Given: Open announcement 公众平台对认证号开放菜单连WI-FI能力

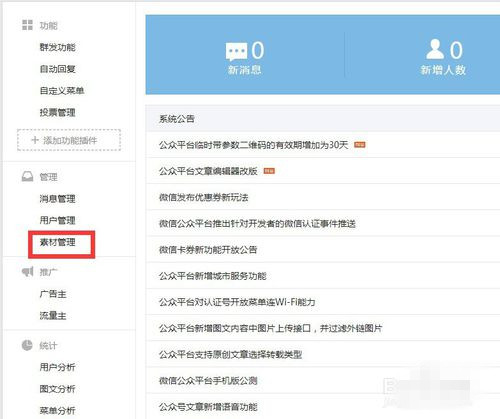Looking at the screenshot, I should (x=237, y=302).
